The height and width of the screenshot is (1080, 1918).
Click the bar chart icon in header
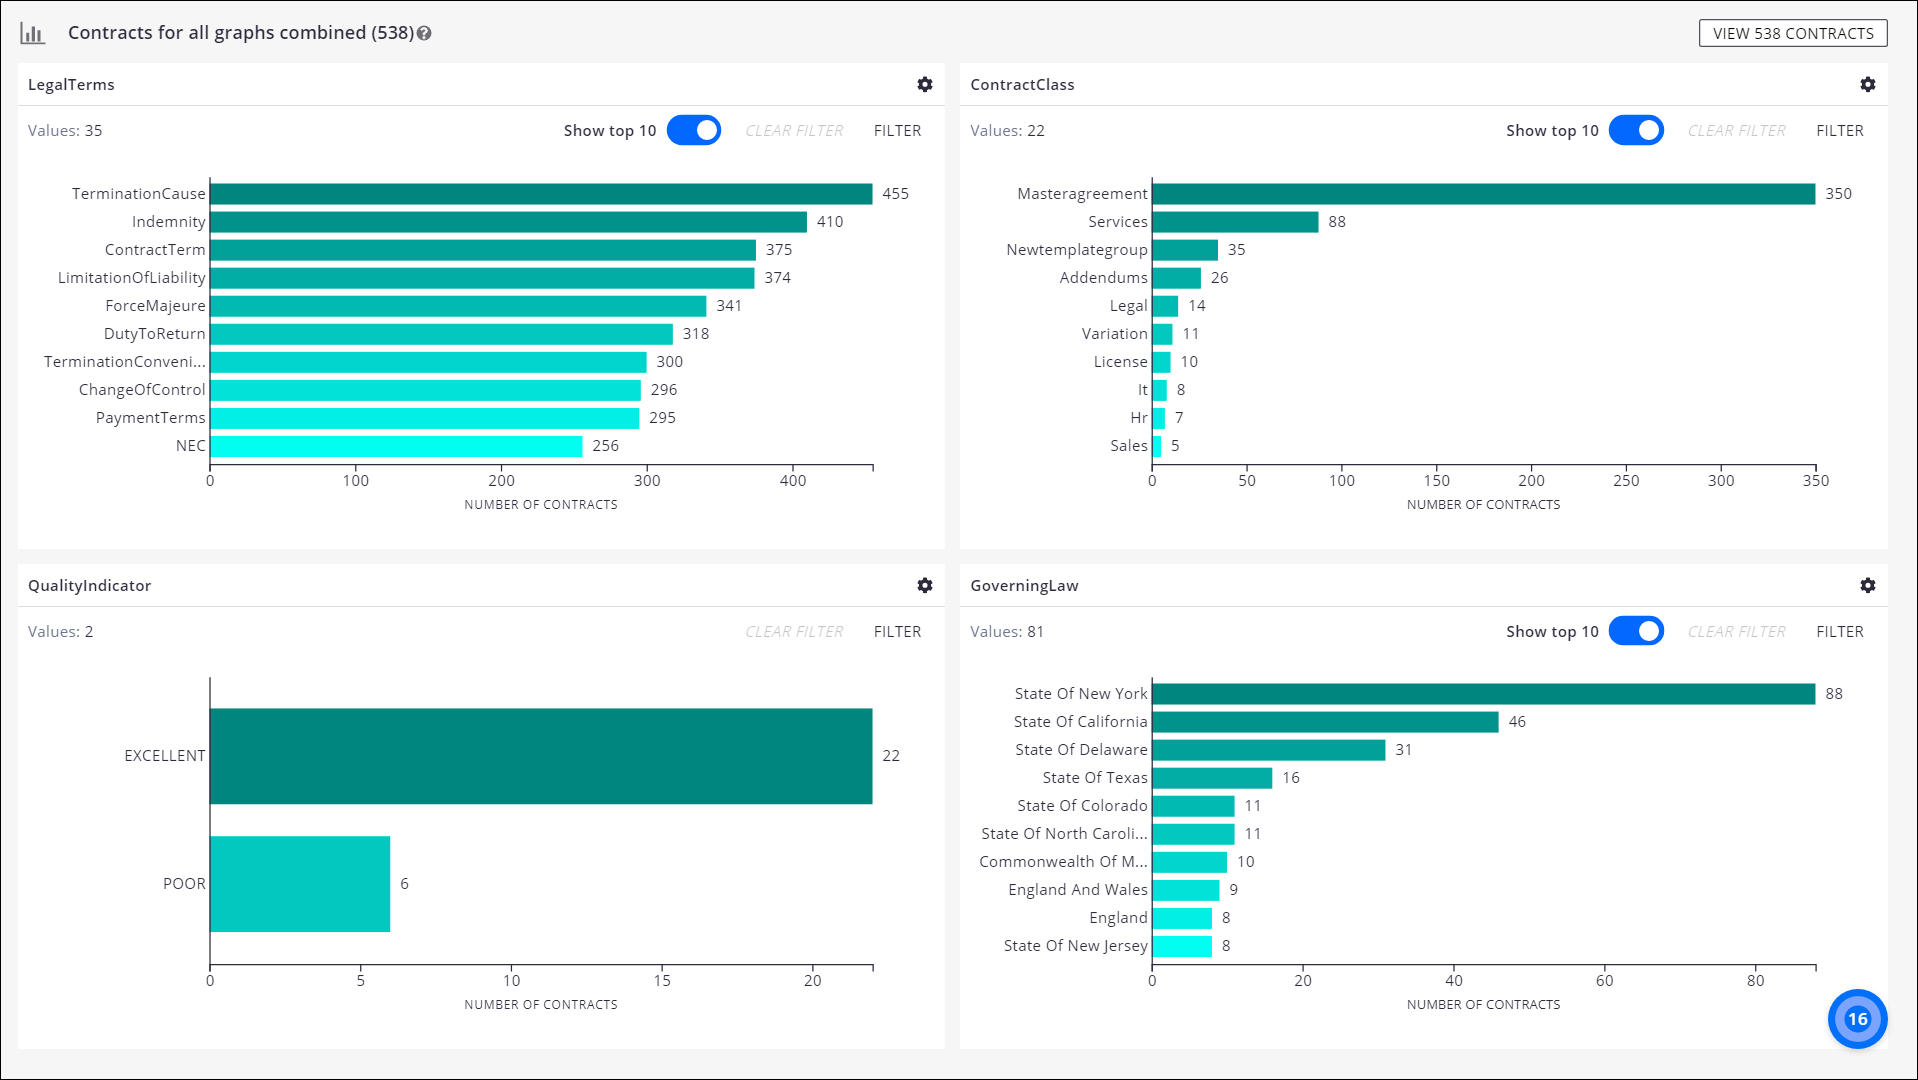pos(33,34)
